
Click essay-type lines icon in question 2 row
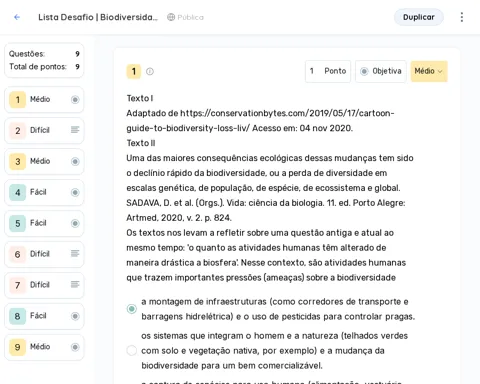(x=75, y=130)
